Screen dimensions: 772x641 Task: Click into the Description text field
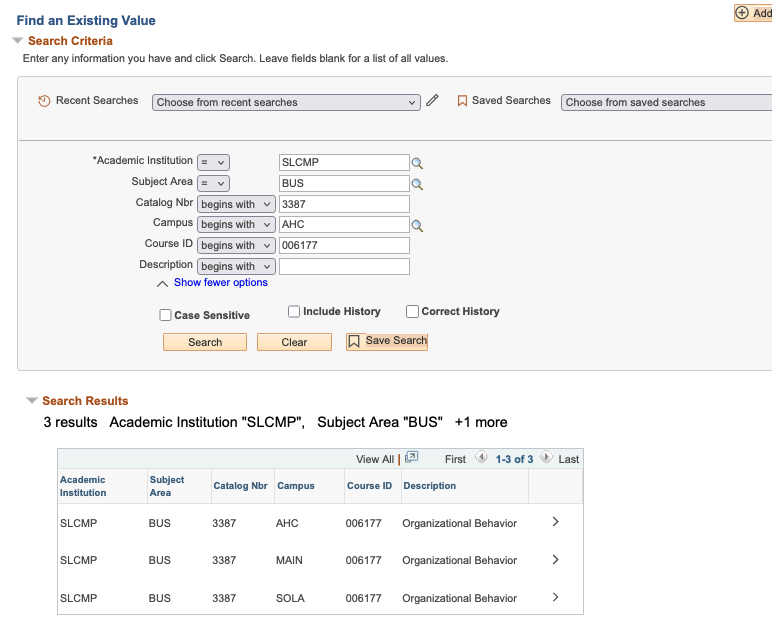(344, 267)
